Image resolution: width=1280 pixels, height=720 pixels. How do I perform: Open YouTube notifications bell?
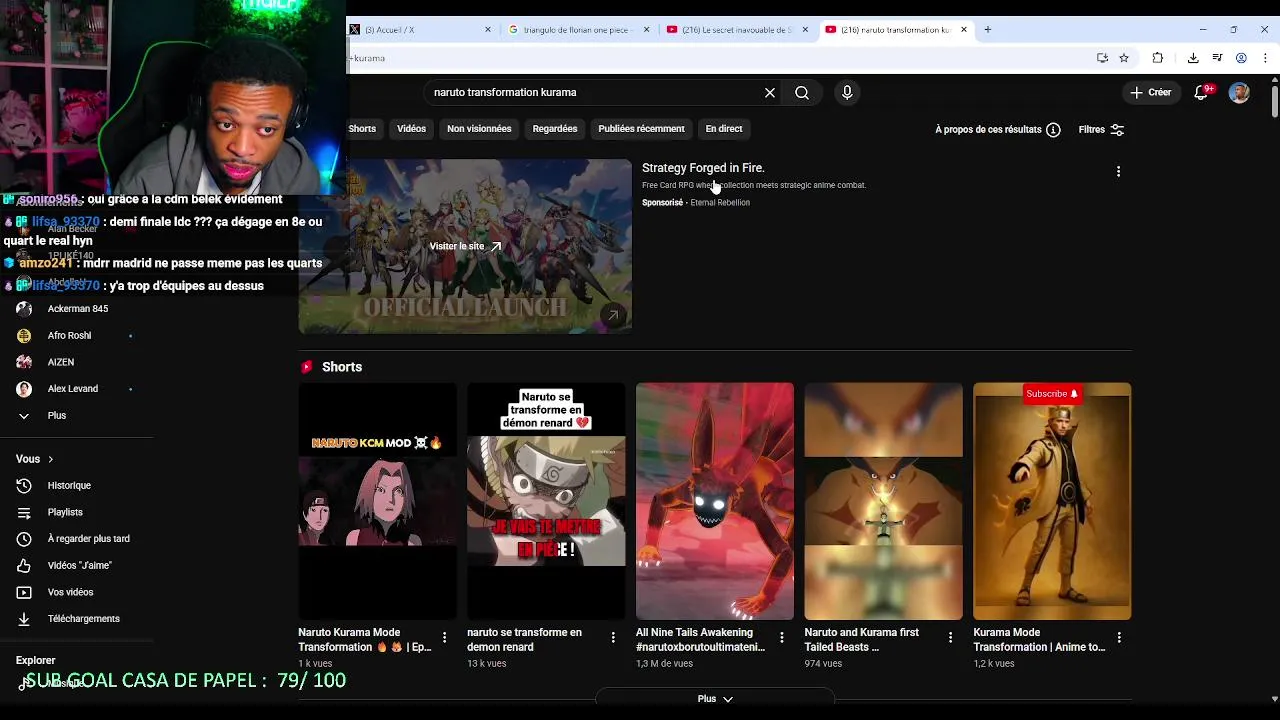(x=1202, y=92)
